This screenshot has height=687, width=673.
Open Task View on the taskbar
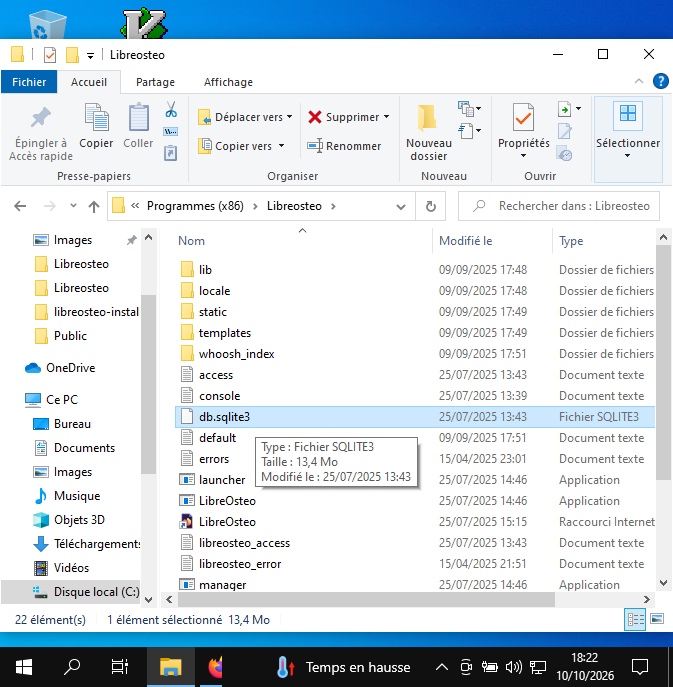click(x=119, y=667)
